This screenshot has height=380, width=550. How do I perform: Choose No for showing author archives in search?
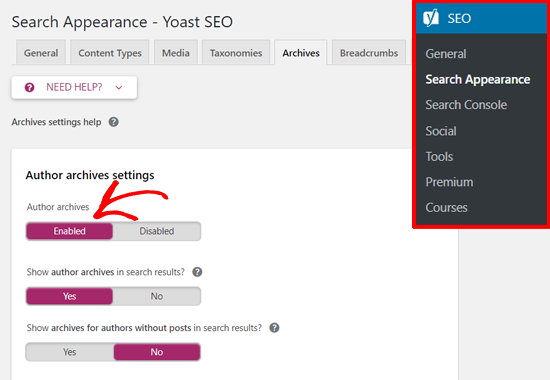pyautogui.click(x=156, y=296)
